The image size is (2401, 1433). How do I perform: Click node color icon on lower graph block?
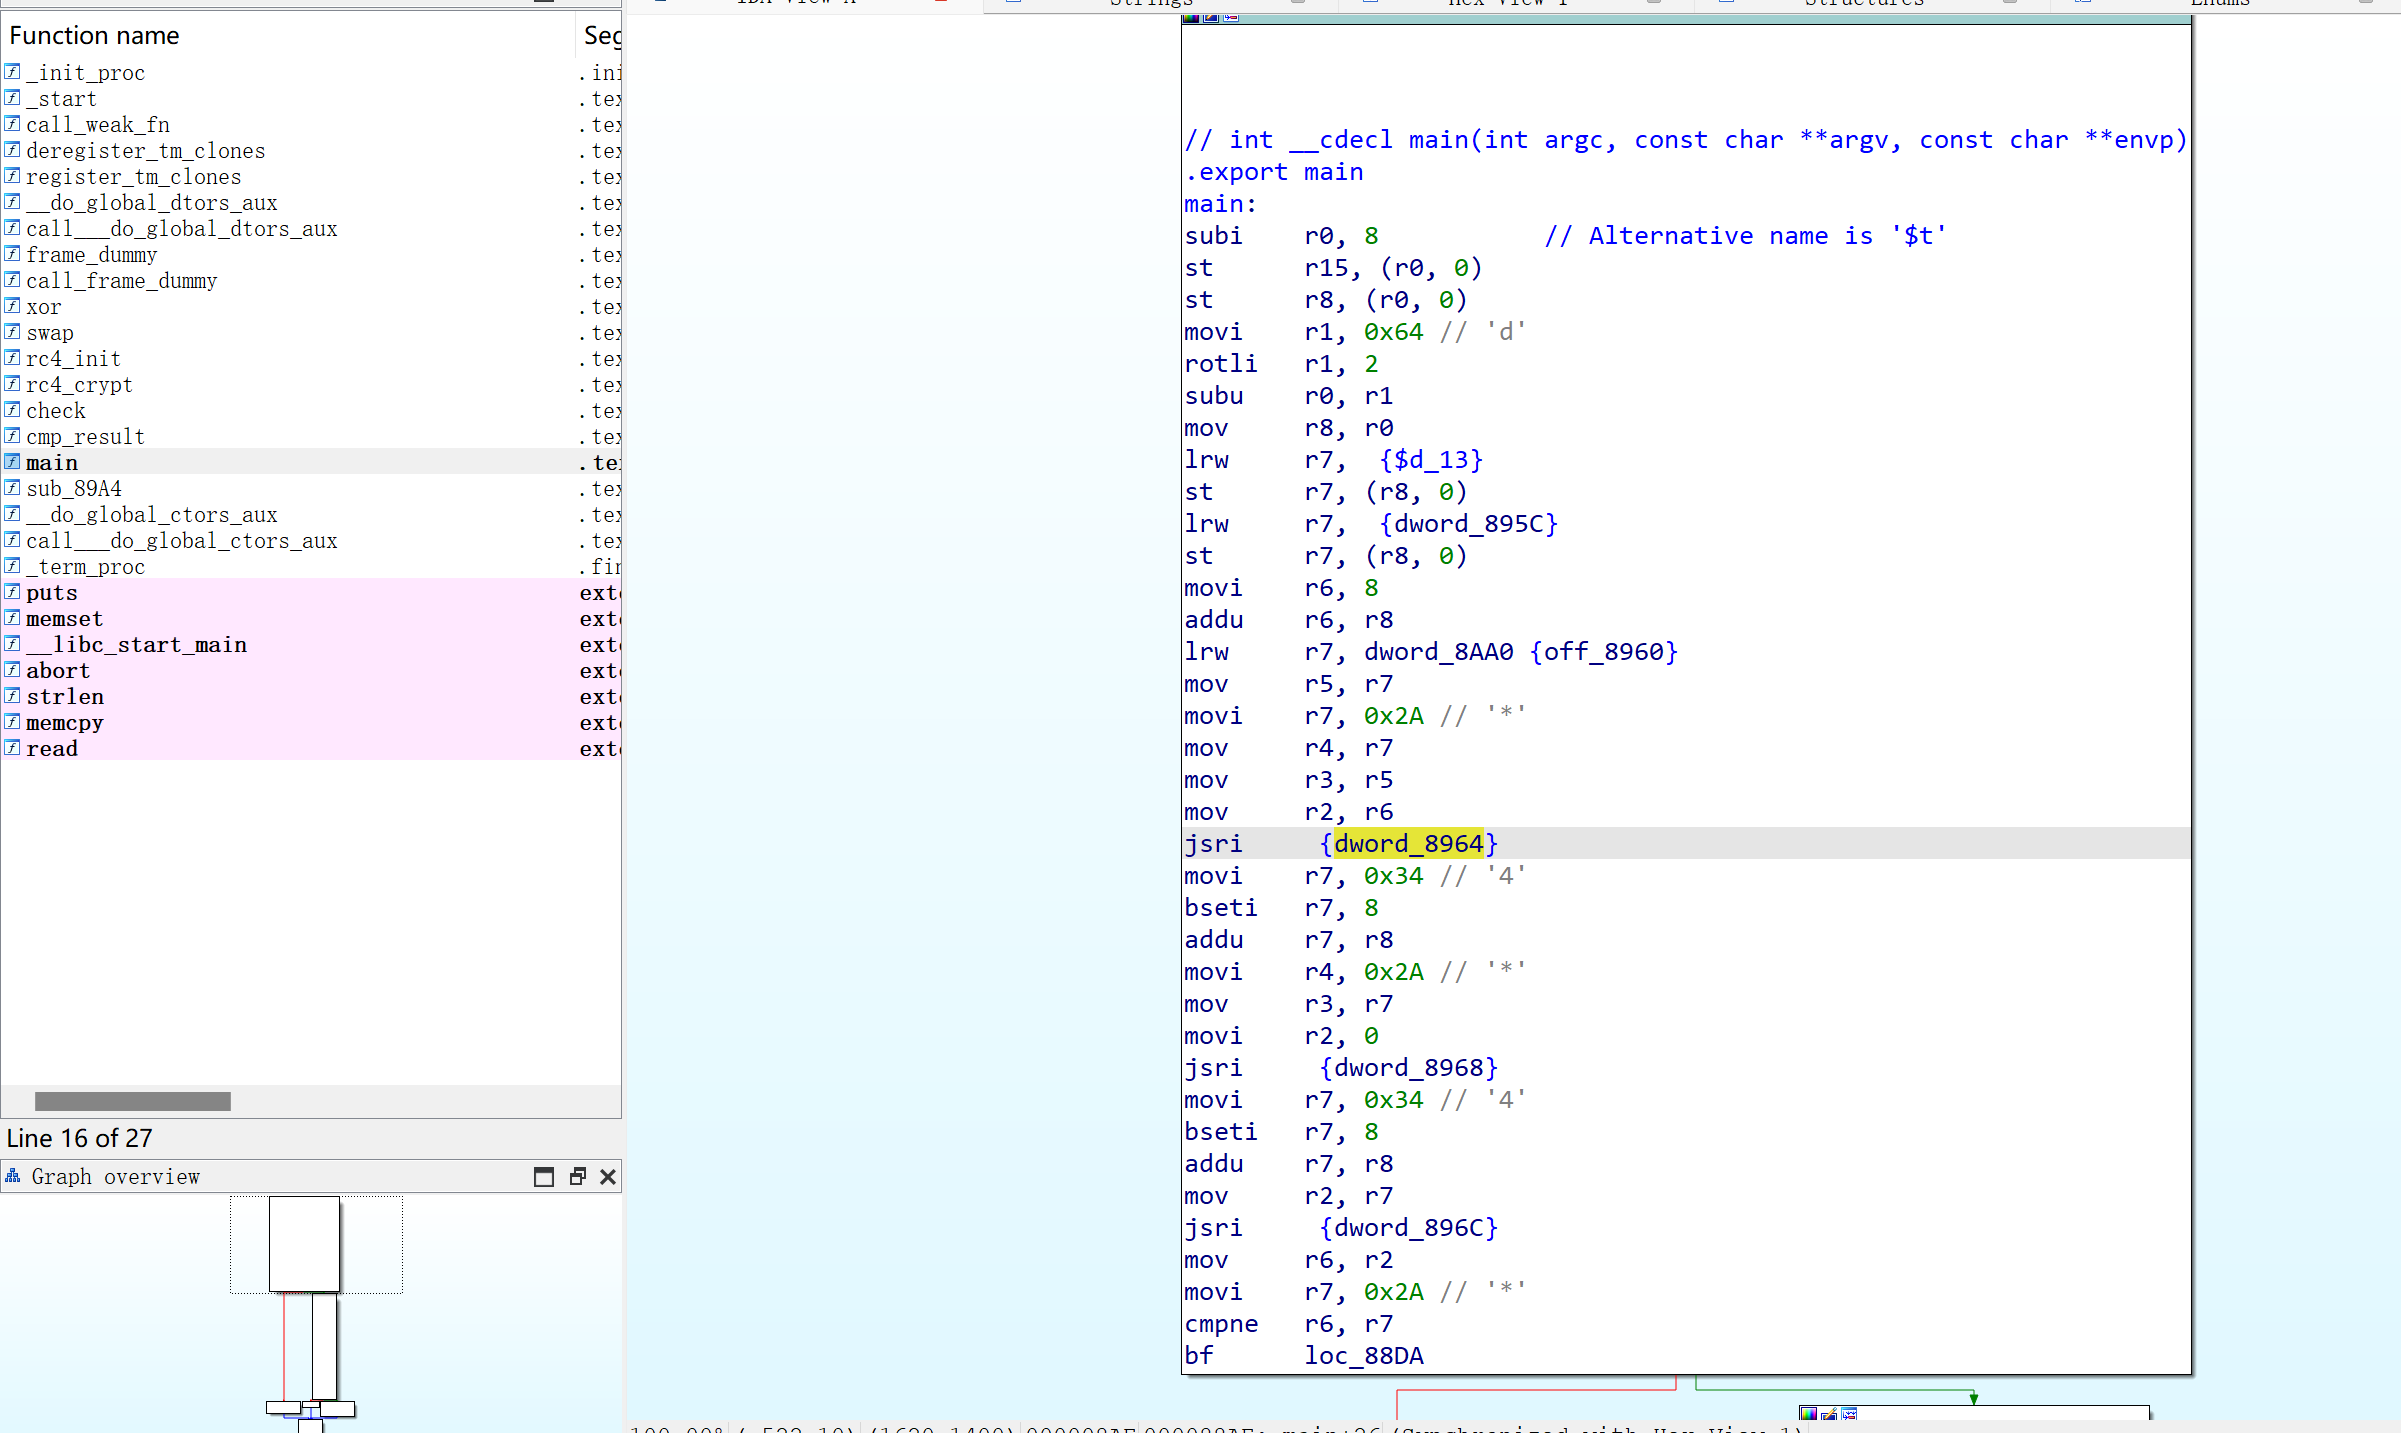1808,1413
